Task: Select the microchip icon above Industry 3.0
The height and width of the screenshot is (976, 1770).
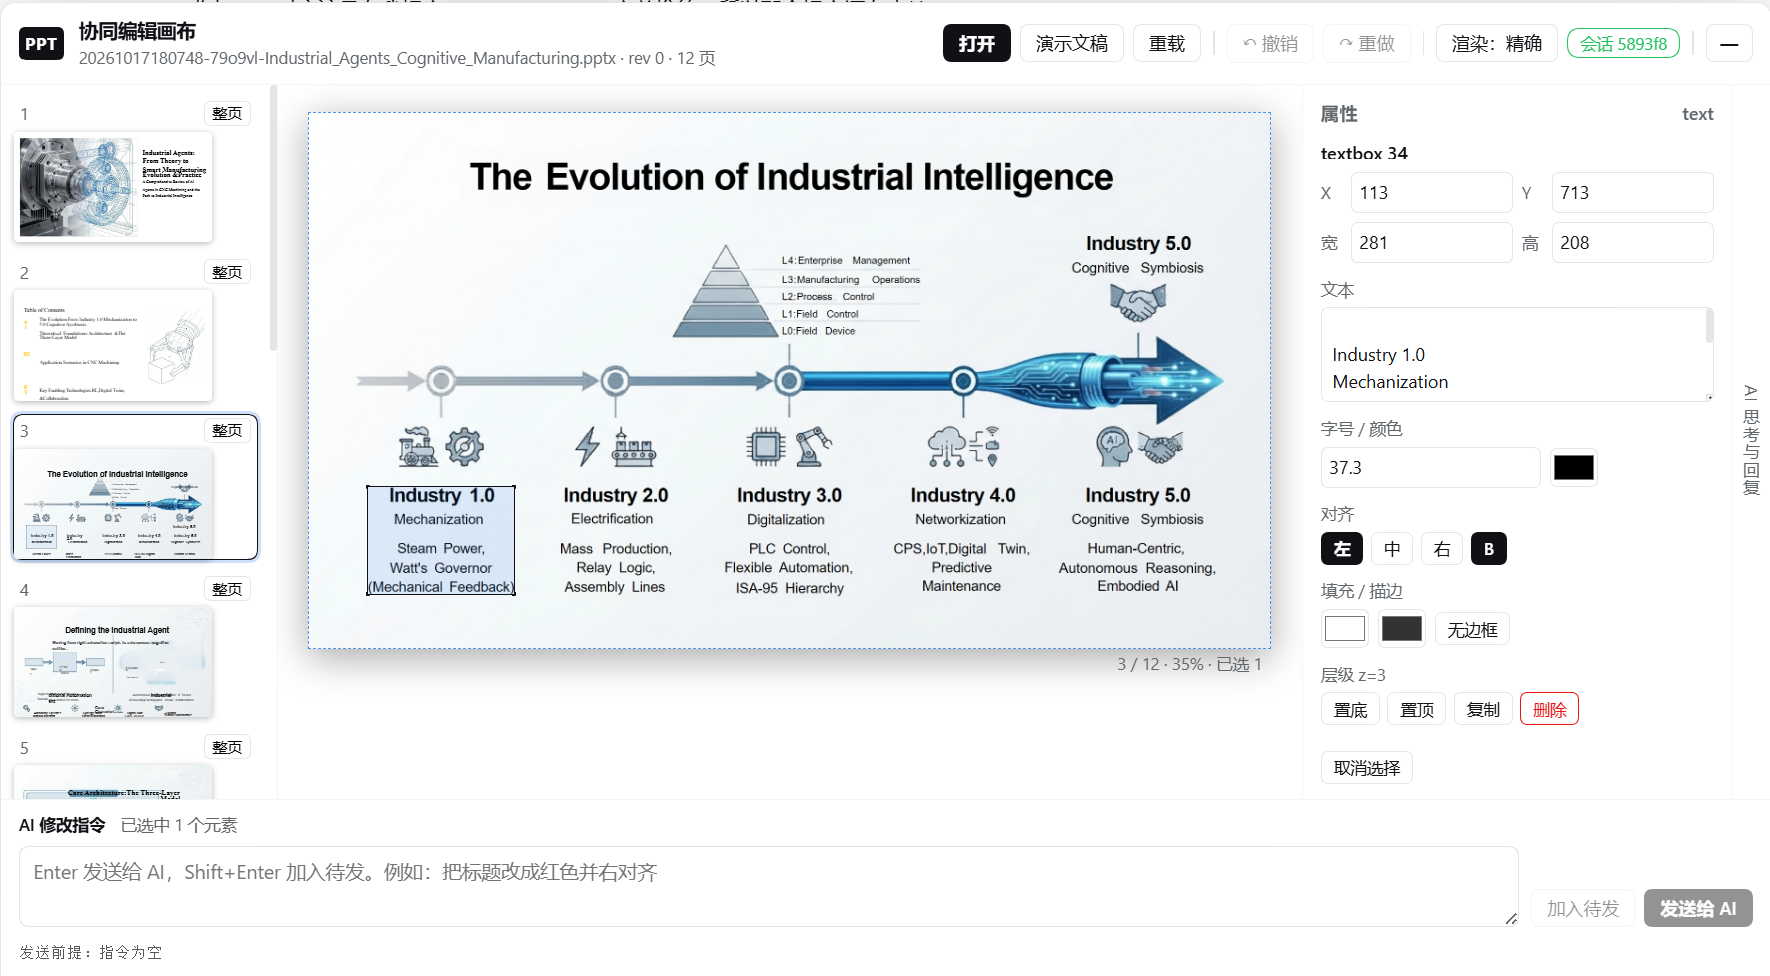Action: [766, 447]
